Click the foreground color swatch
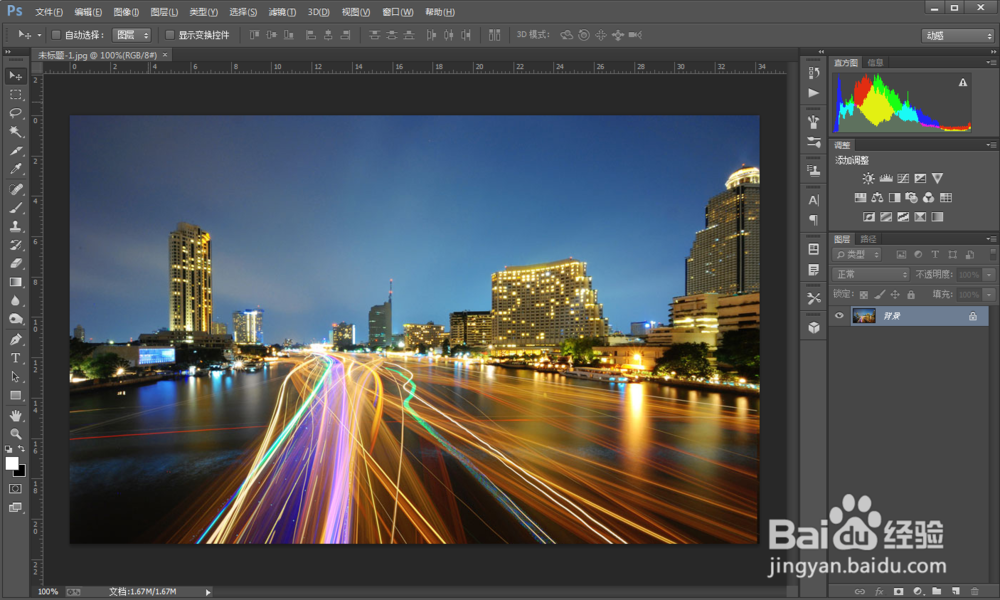The height and width of the screenshot is (600, 1000). click(12, 464)
